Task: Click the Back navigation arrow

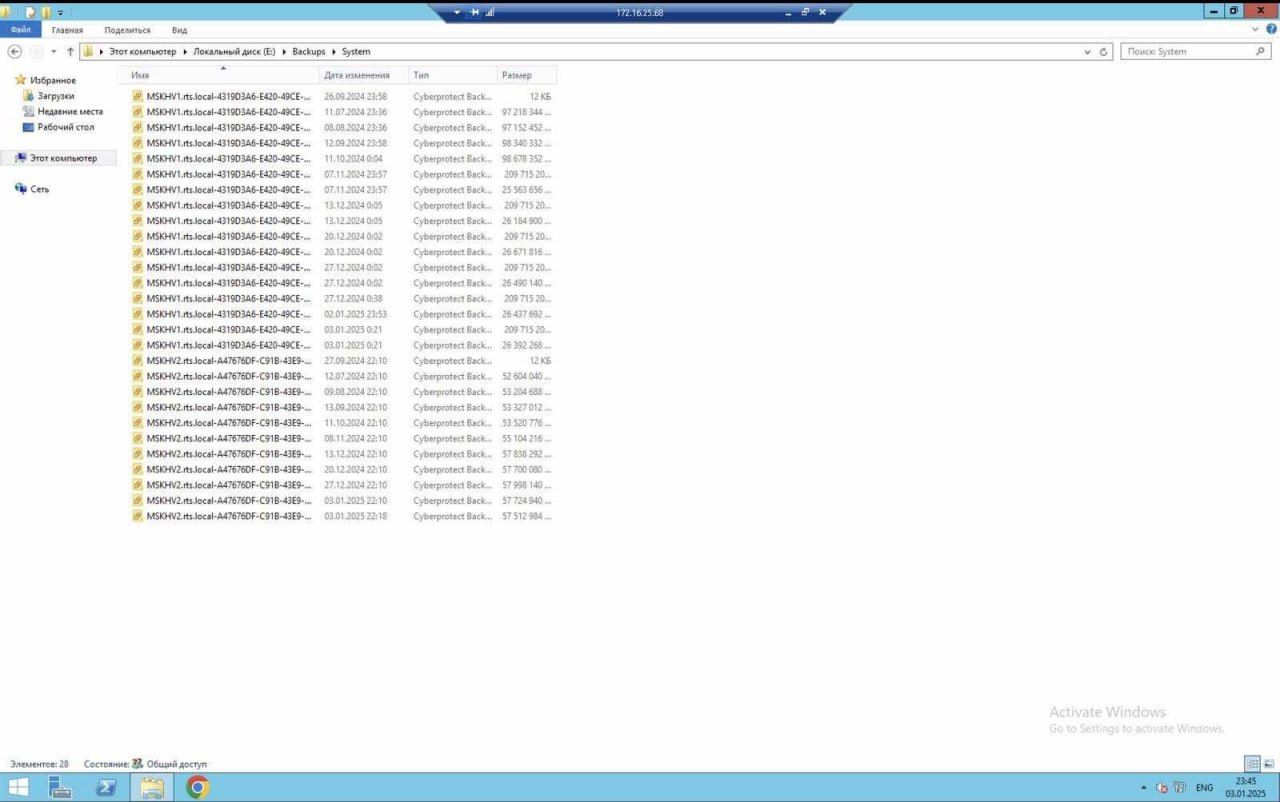Action: pyautogui.click(x=15, y=52)
